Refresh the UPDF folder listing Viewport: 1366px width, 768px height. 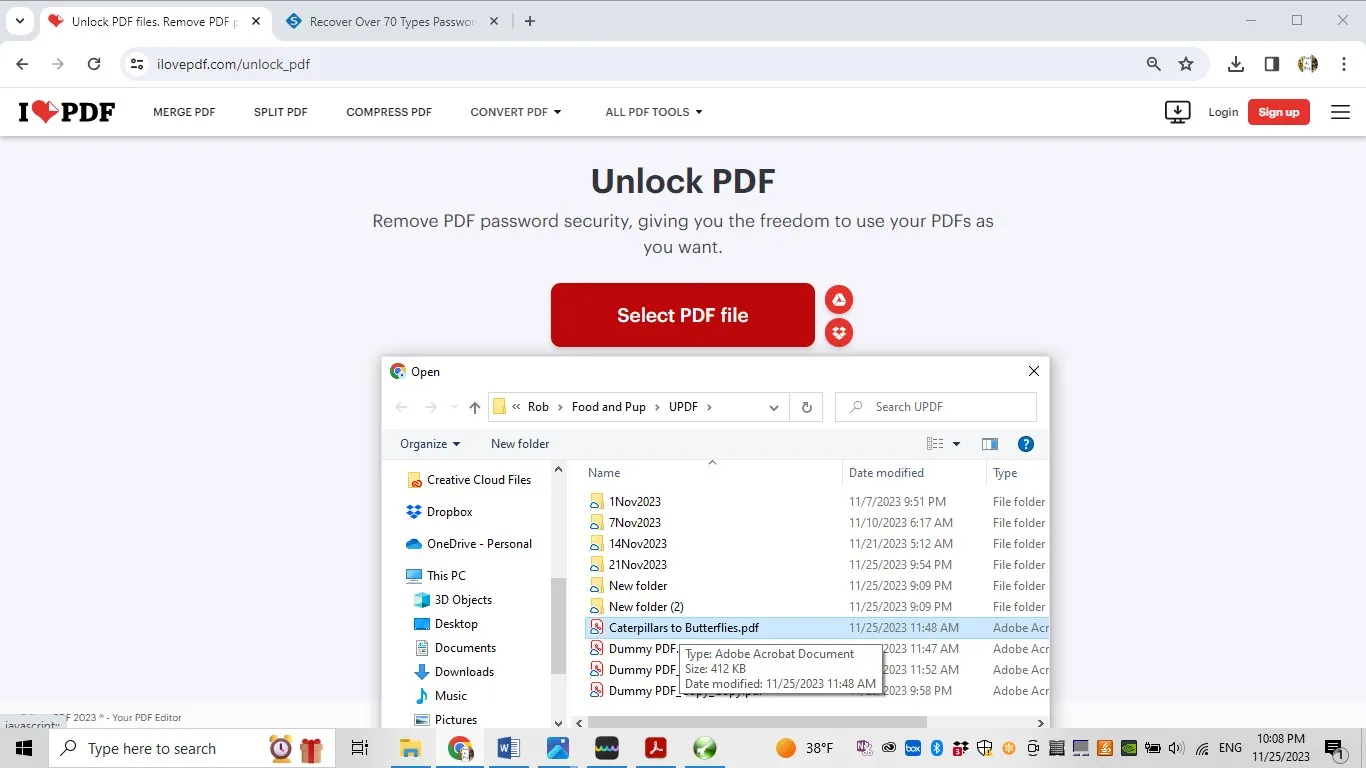(x=806, y=407)
